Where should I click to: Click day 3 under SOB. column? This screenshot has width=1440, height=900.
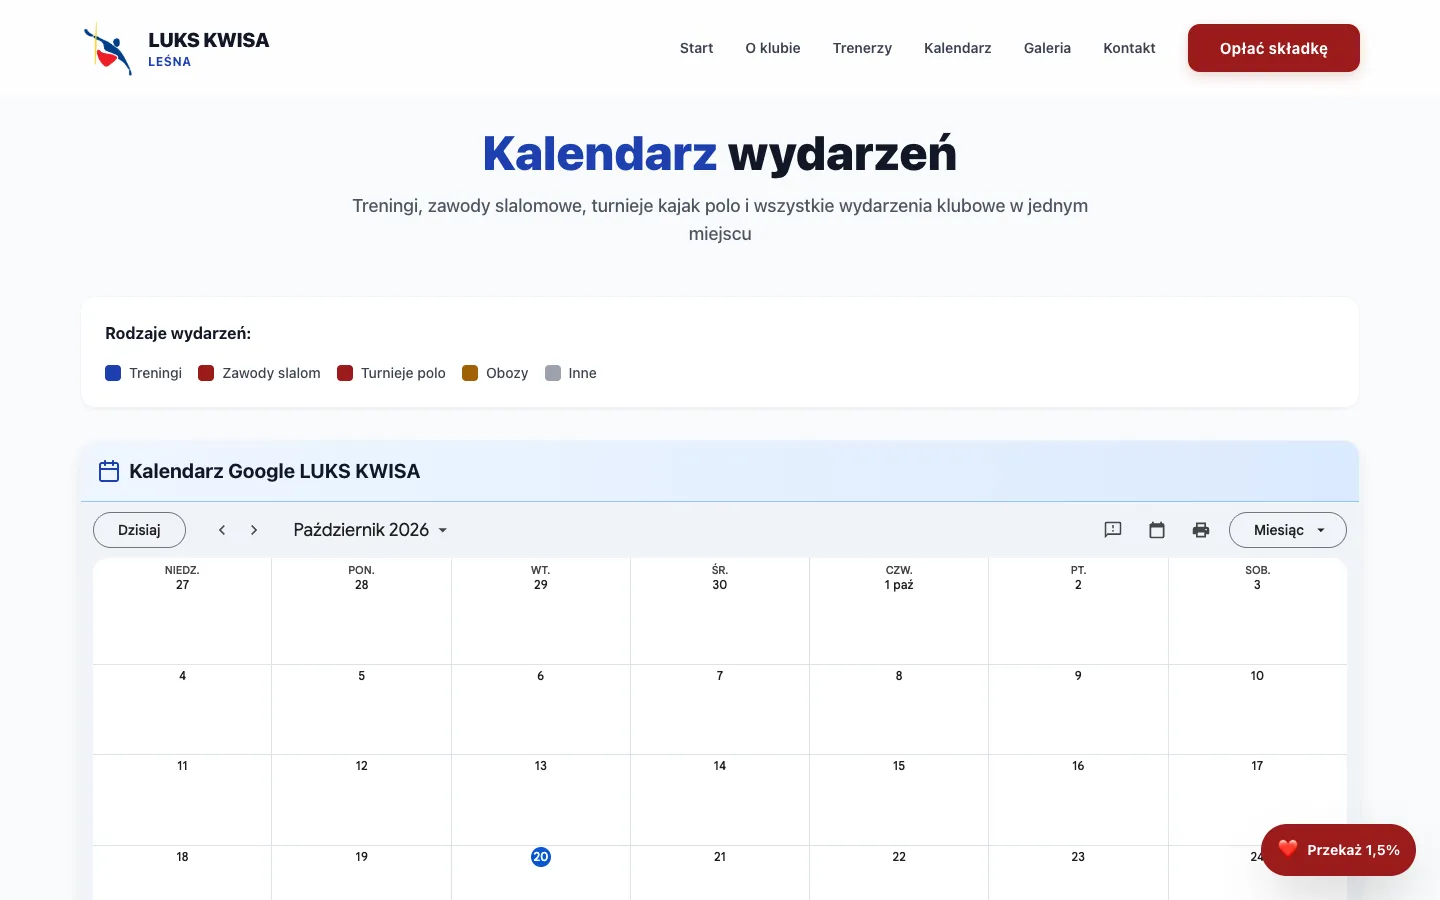tap(1257, 585)
